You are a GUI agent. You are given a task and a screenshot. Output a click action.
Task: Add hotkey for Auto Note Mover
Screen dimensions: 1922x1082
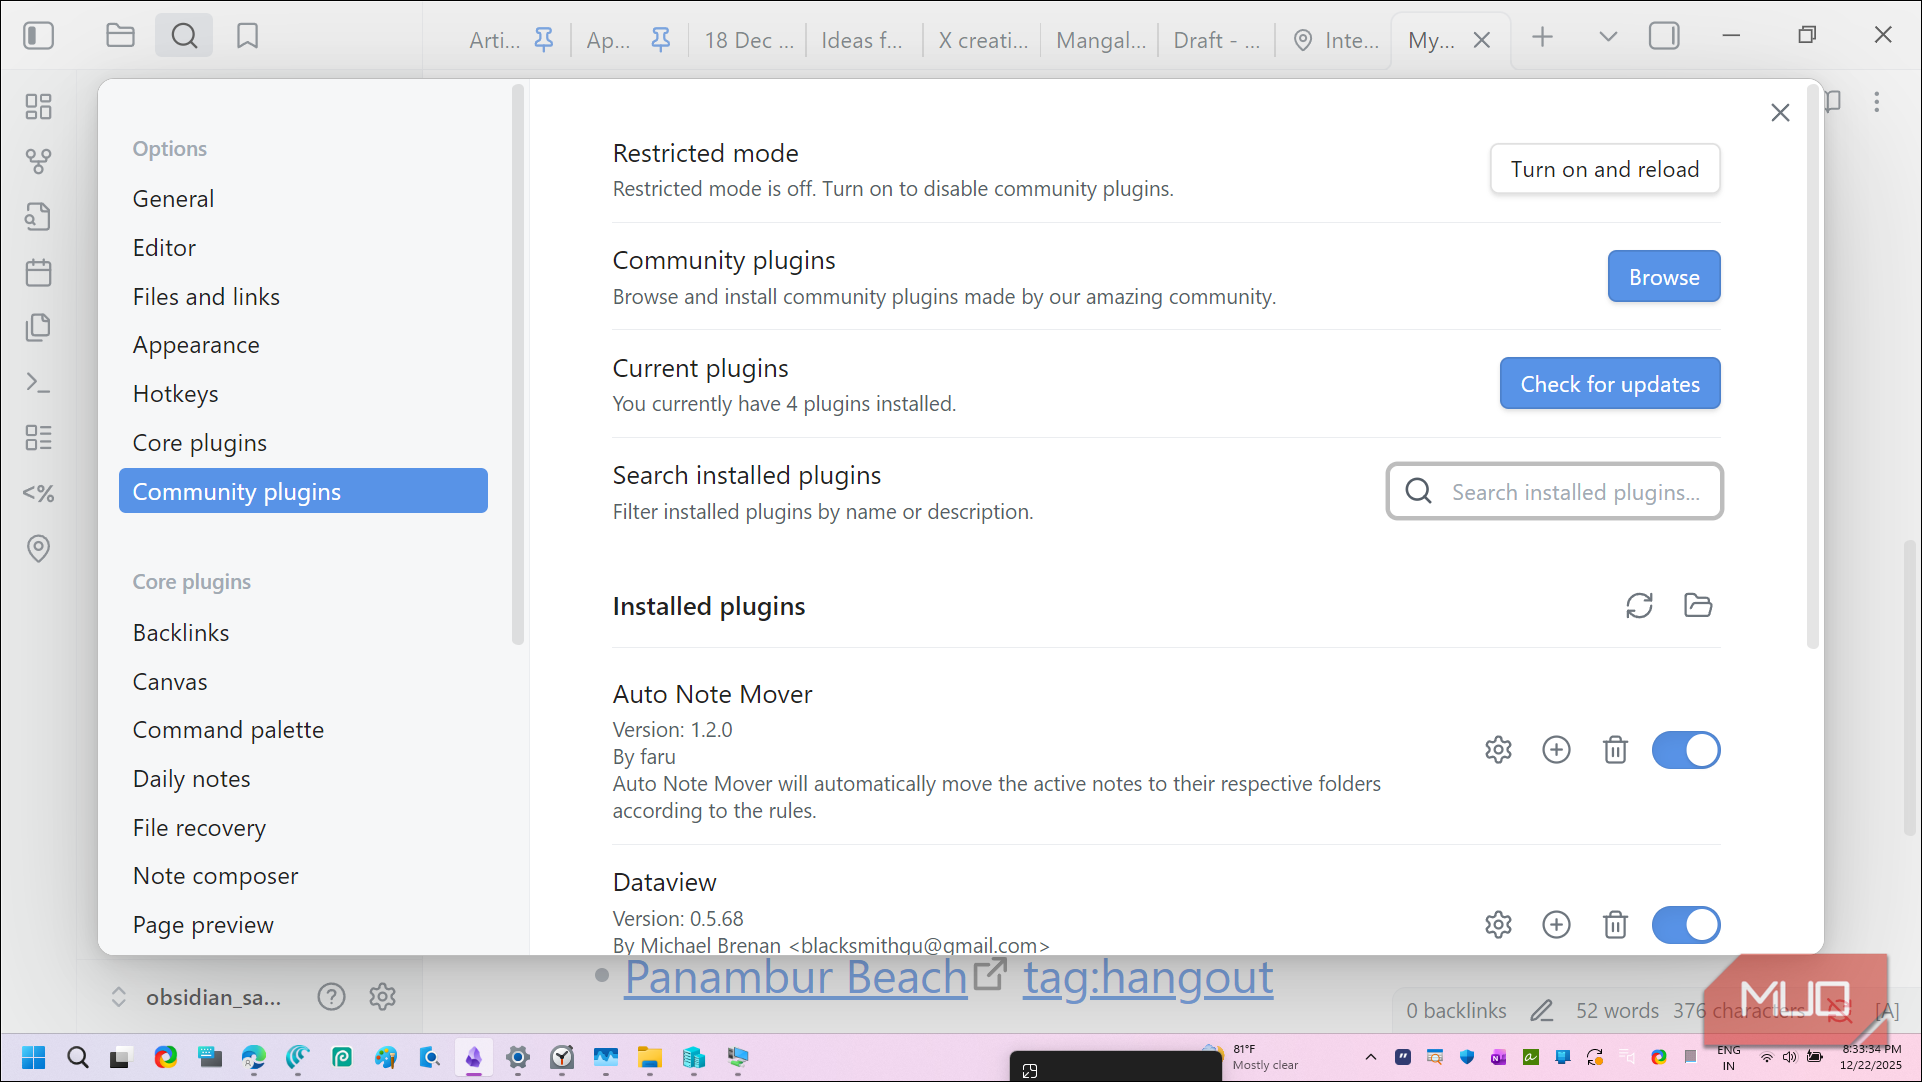pyautogui.click(x=1556, y=750)
